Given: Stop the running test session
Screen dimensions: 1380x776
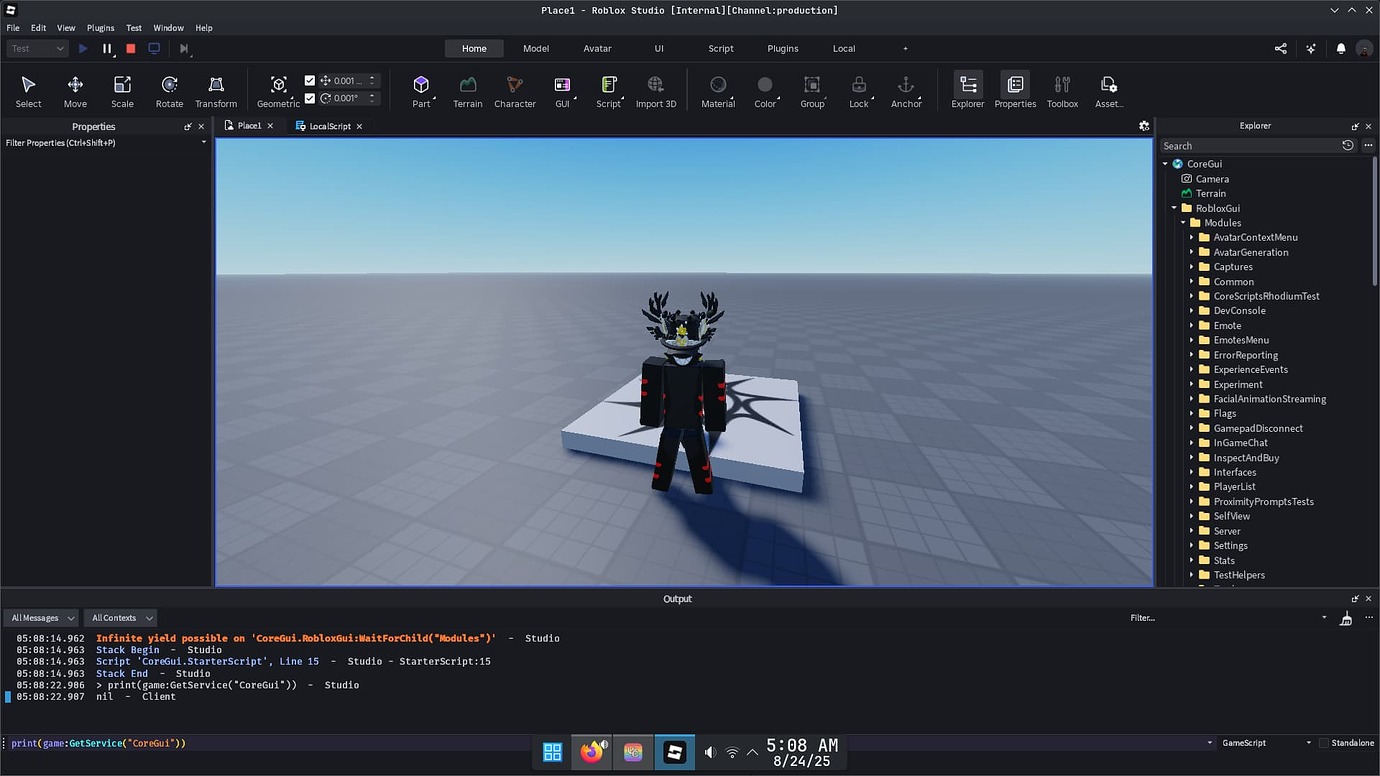Looking at the screenshot, I should (130, 48).
